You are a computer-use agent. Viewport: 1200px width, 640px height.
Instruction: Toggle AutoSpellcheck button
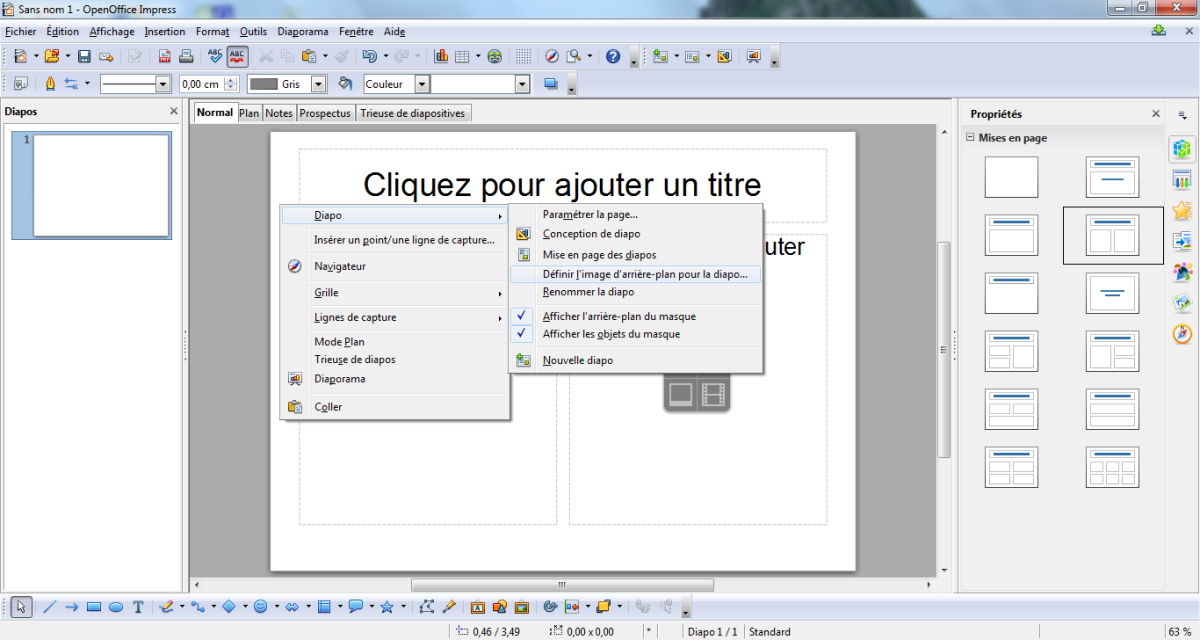click(x=238, y=56)
